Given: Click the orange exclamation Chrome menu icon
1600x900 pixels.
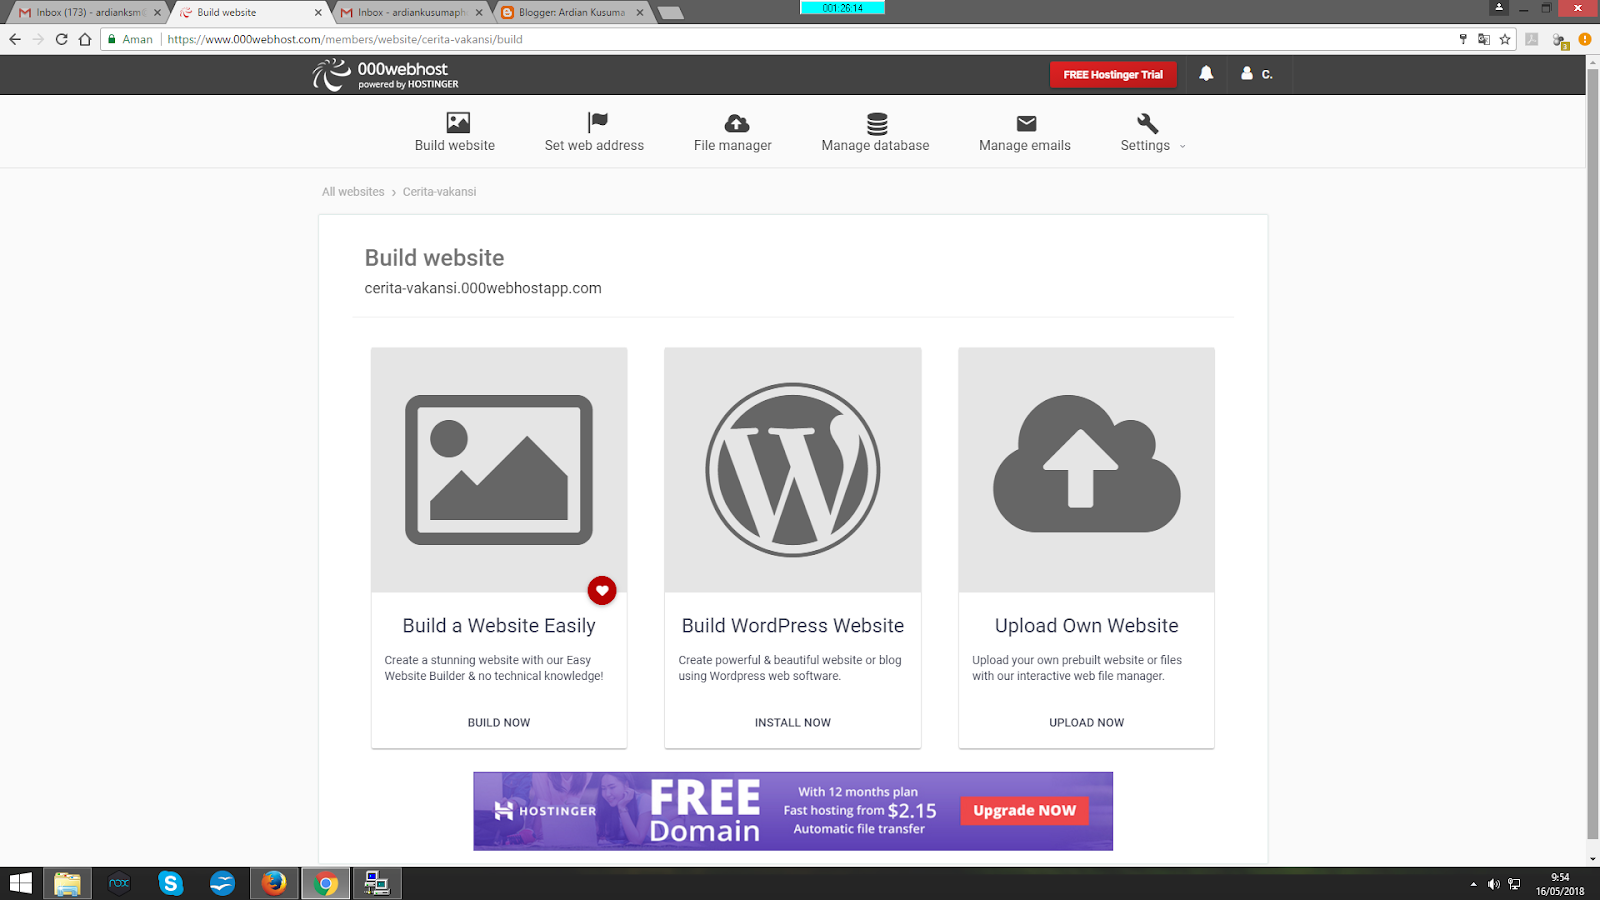Looking at the screenshot, I should (x=1584, y=39).
